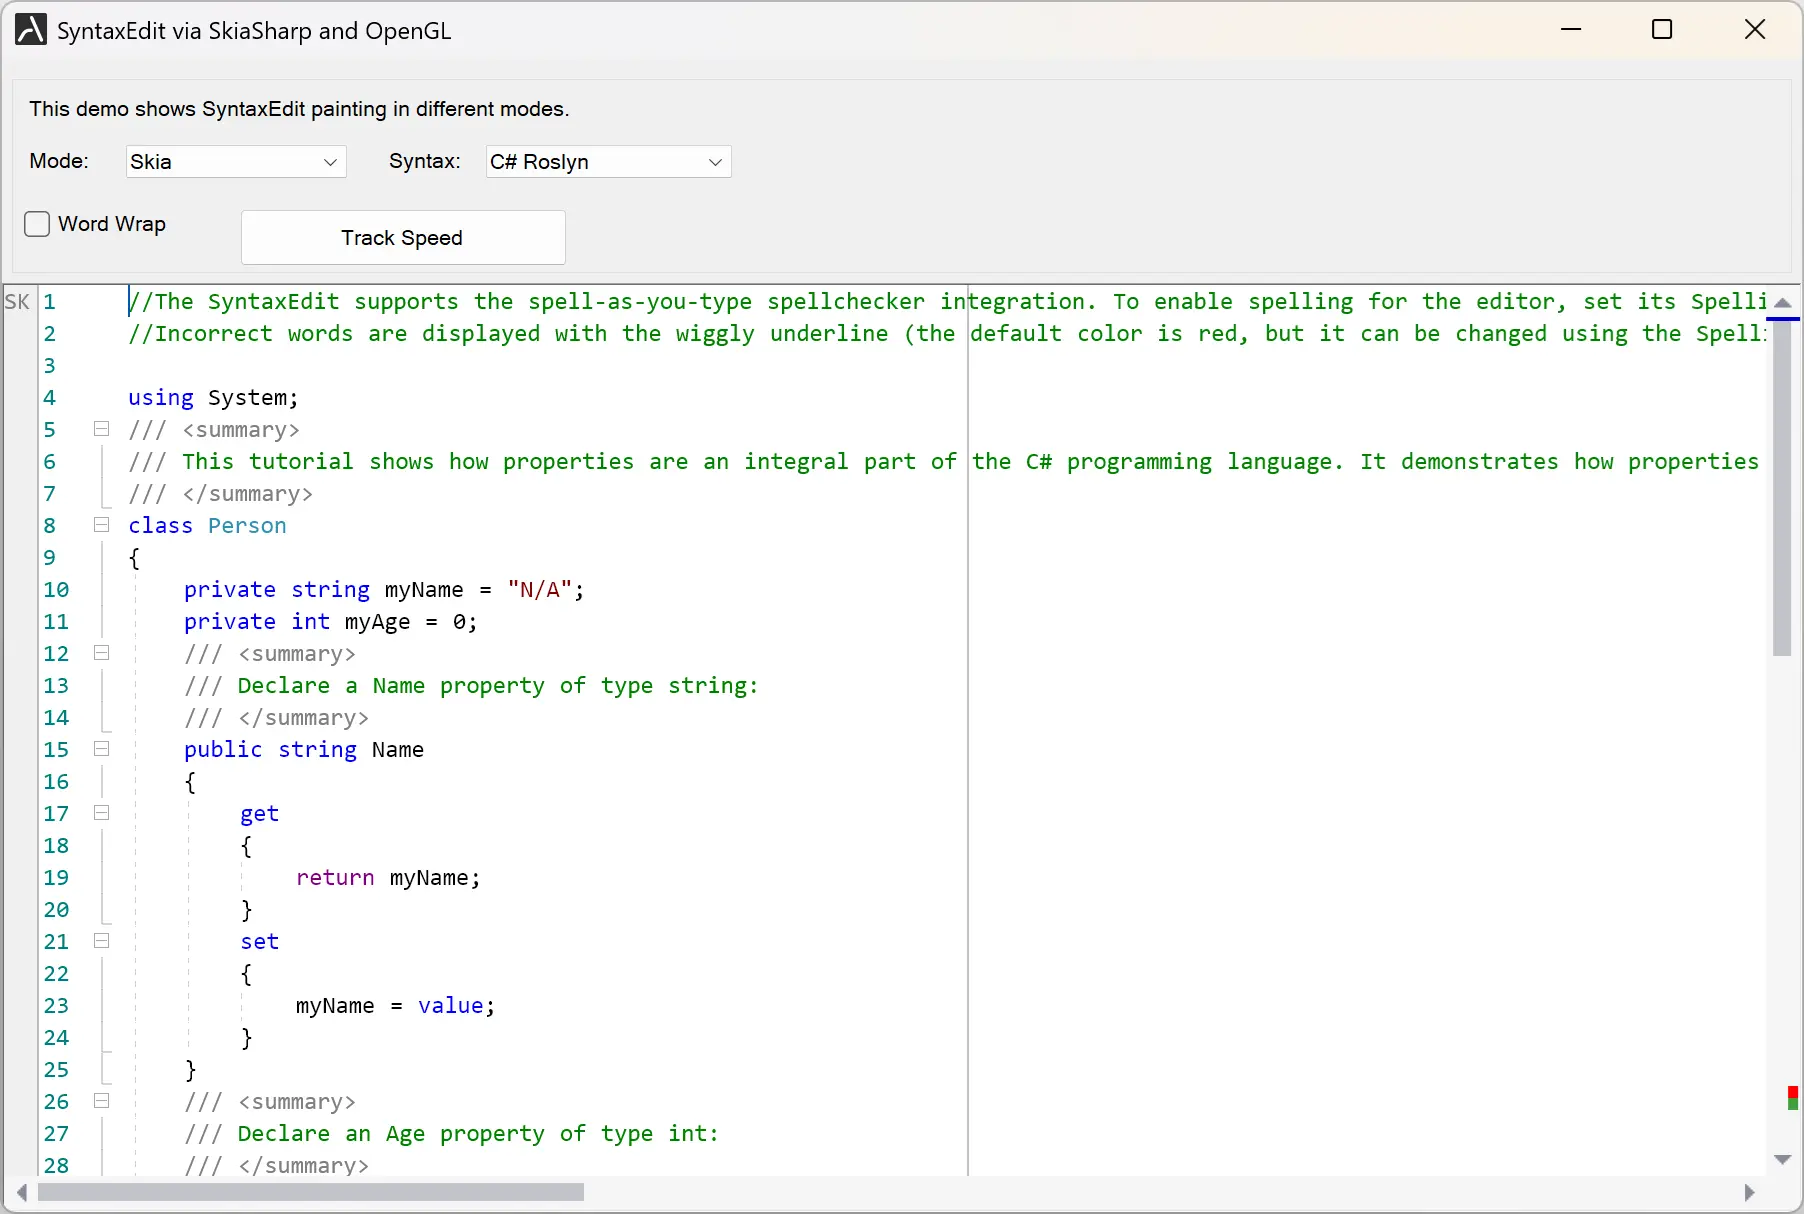Collapse the class Person code fold
The image size is (1804, 1214).
click(100, 525)
